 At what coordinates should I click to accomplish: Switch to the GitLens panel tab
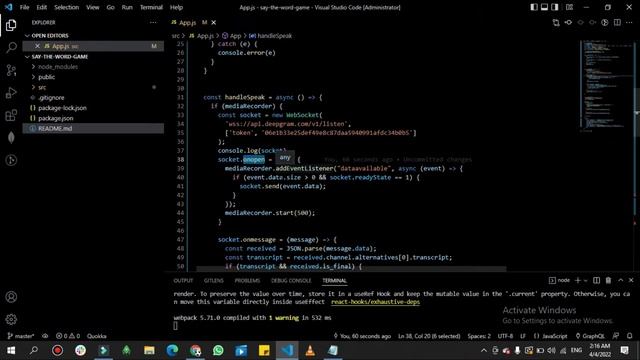pyautogui.click(x=214, y=280)
